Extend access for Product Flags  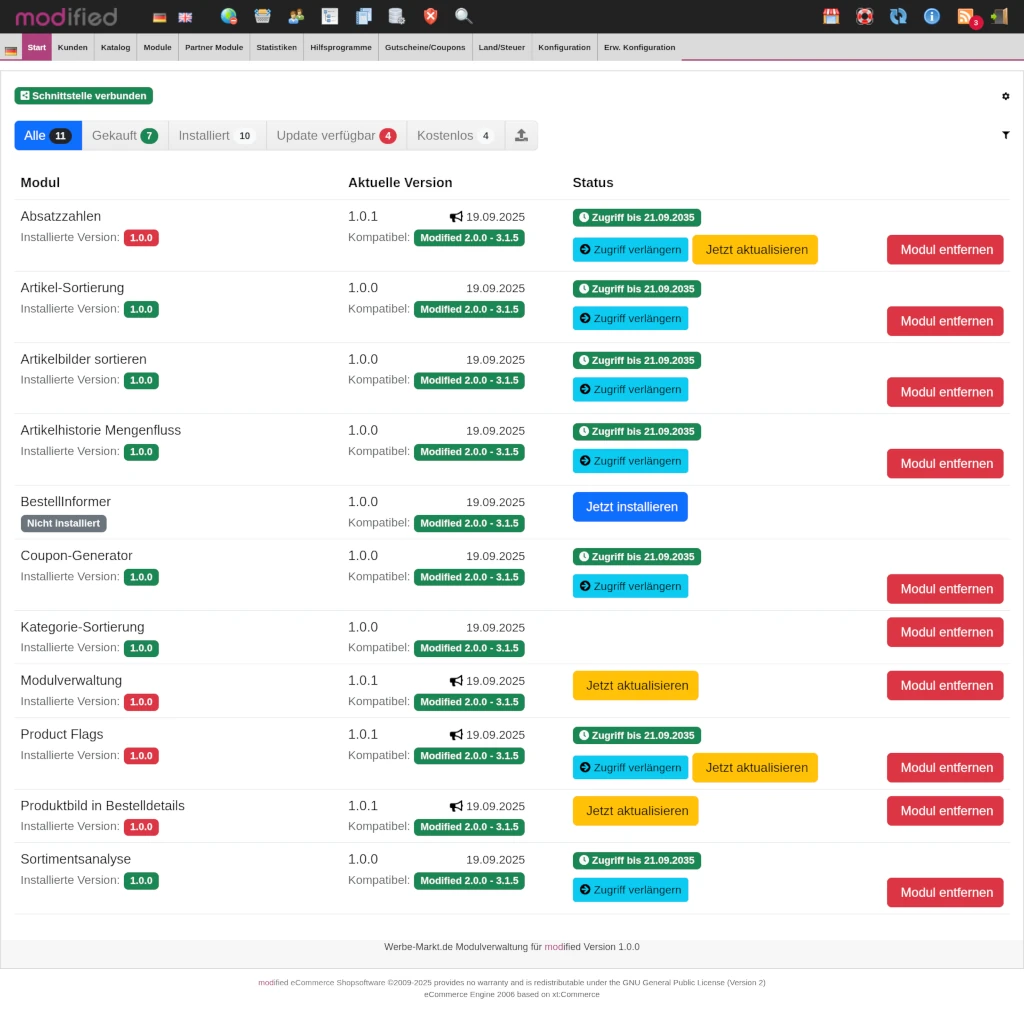630,768
